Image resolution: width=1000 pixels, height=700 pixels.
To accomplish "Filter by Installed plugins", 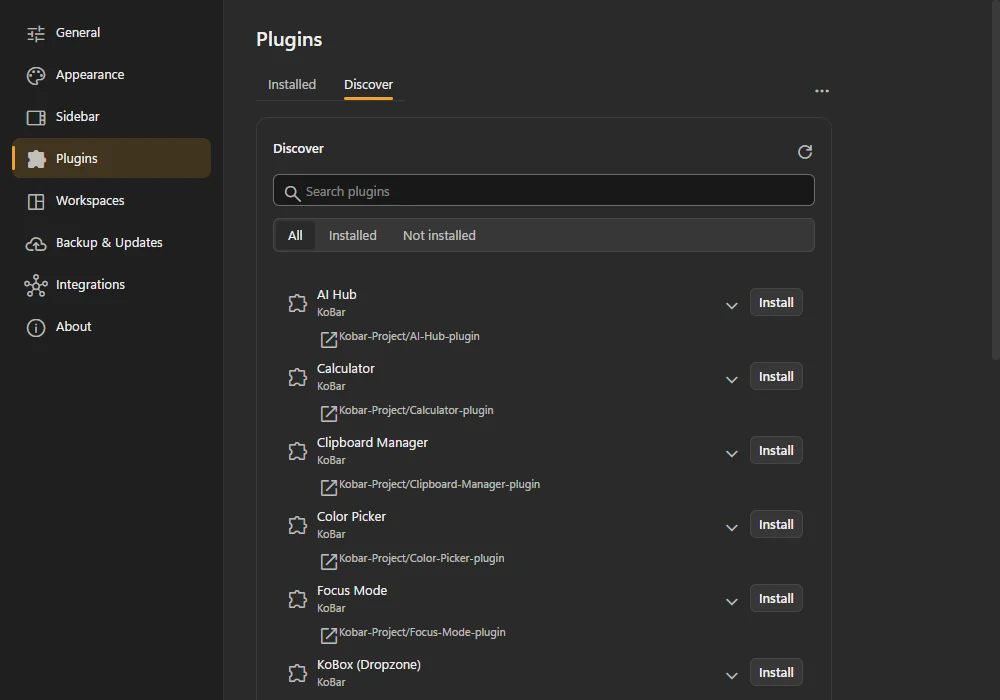I will pos(353,235).
